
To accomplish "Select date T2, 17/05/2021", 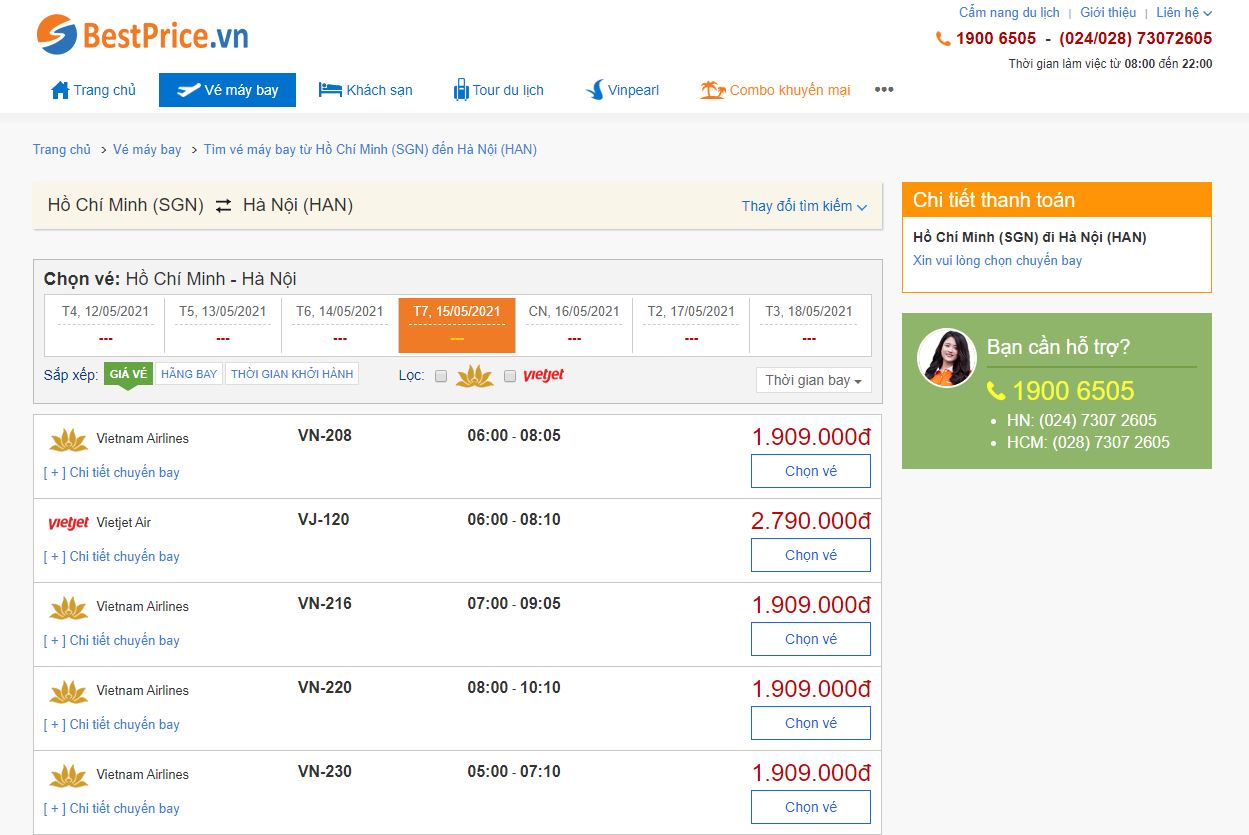I will tap(691, 325).
